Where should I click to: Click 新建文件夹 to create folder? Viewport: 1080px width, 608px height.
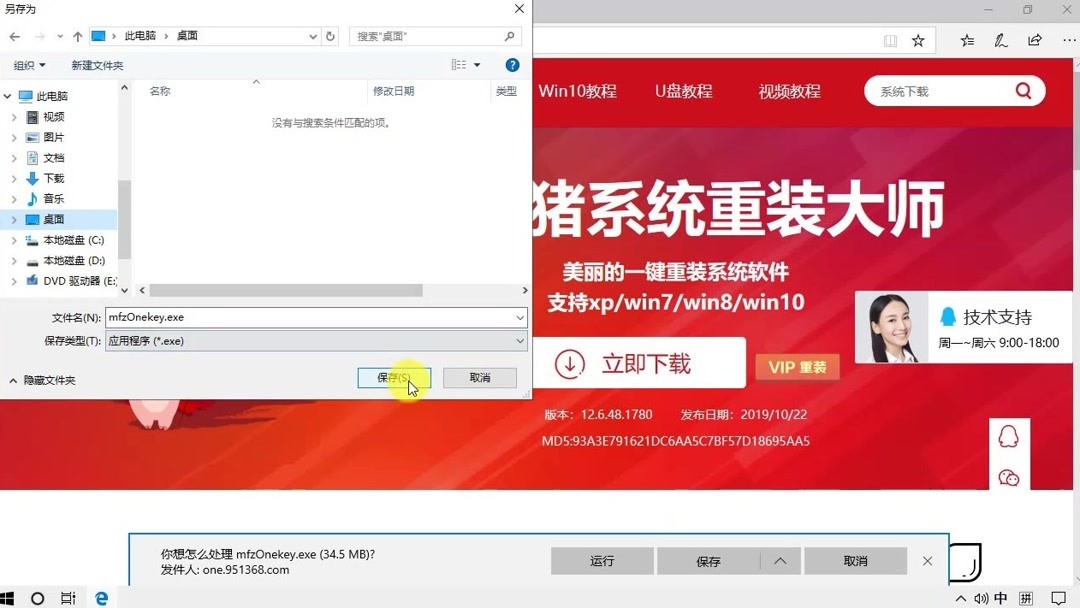97,64
